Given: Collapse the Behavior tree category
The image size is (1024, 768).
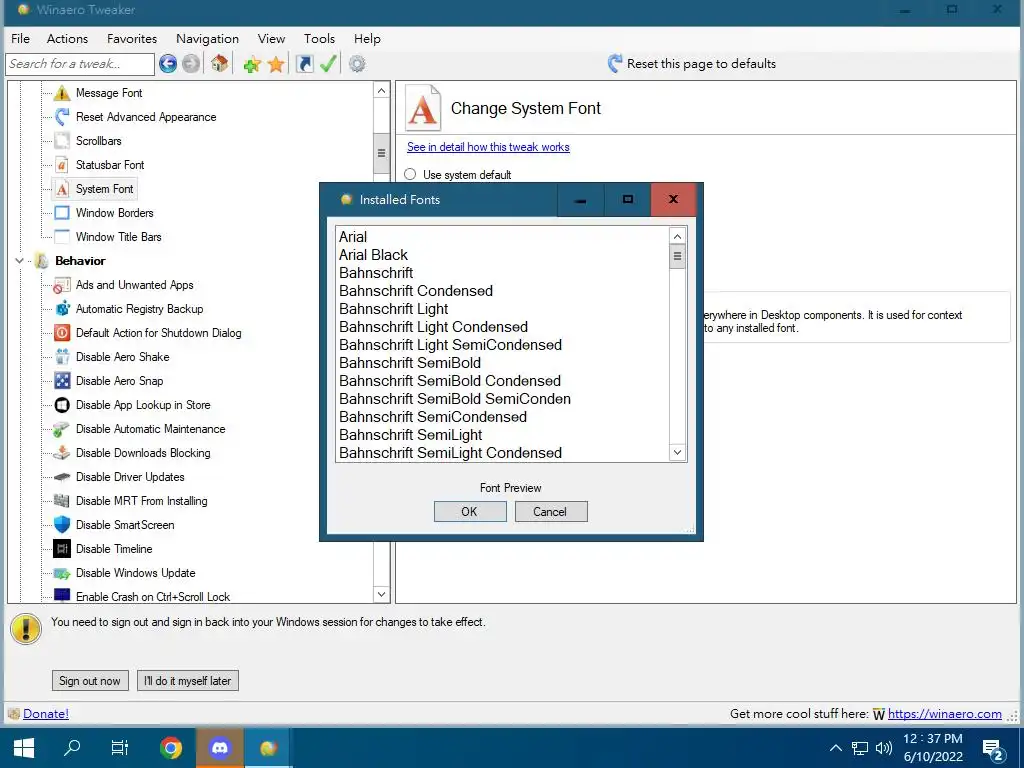Looking at the screenshot, I should tap(20, 261).
